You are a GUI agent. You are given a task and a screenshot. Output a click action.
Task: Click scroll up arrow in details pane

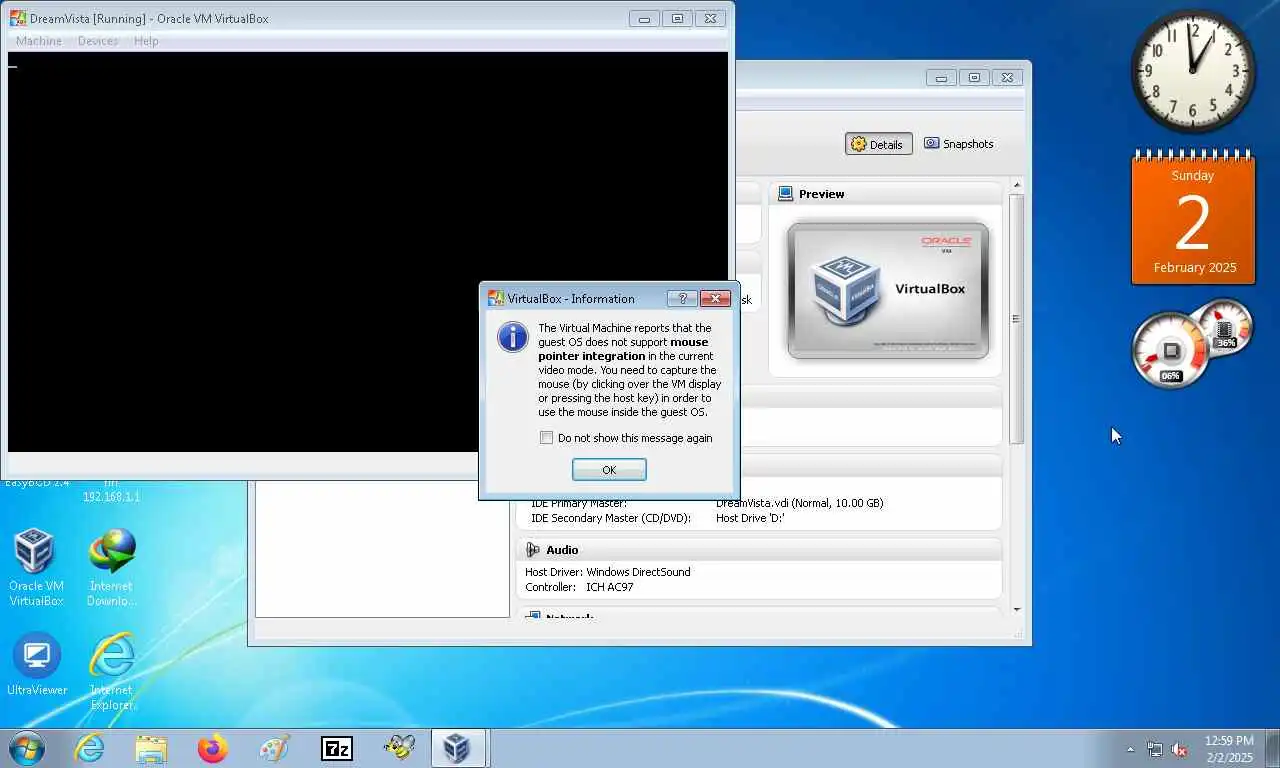pyautogui.click(x=1017, y=185)
